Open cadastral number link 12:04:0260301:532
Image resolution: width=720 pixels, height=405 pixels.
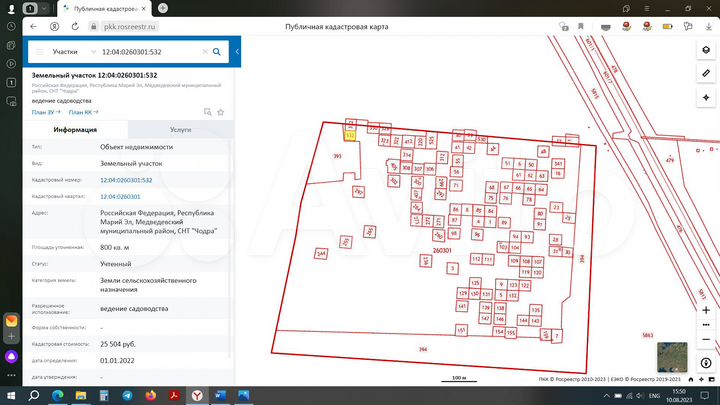click(x=126, y=180)
